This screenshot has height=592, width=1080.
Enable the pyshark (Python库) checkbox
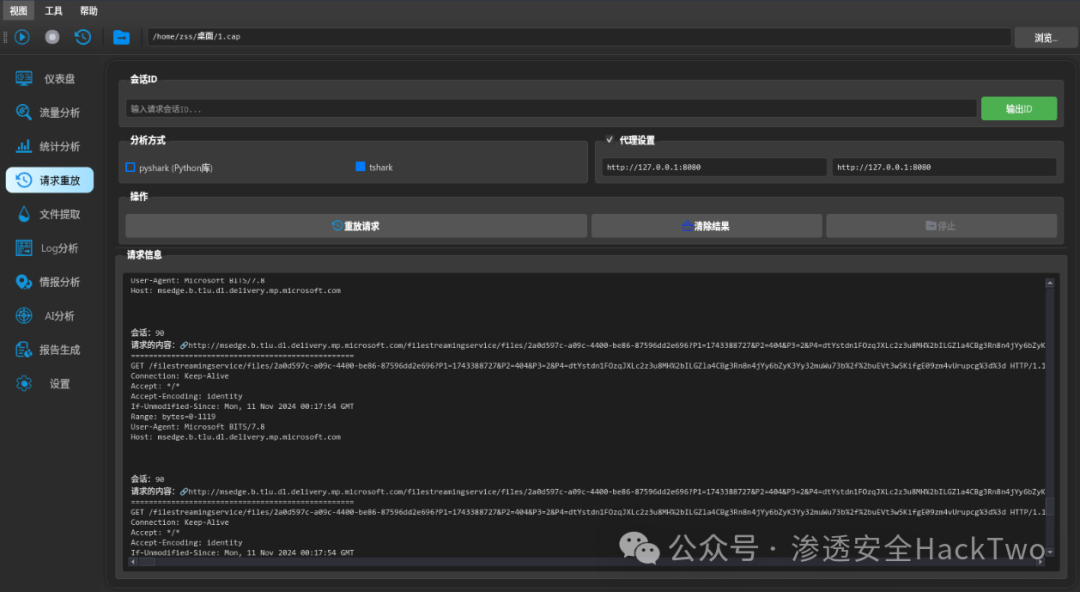click(x=130, y=167)
